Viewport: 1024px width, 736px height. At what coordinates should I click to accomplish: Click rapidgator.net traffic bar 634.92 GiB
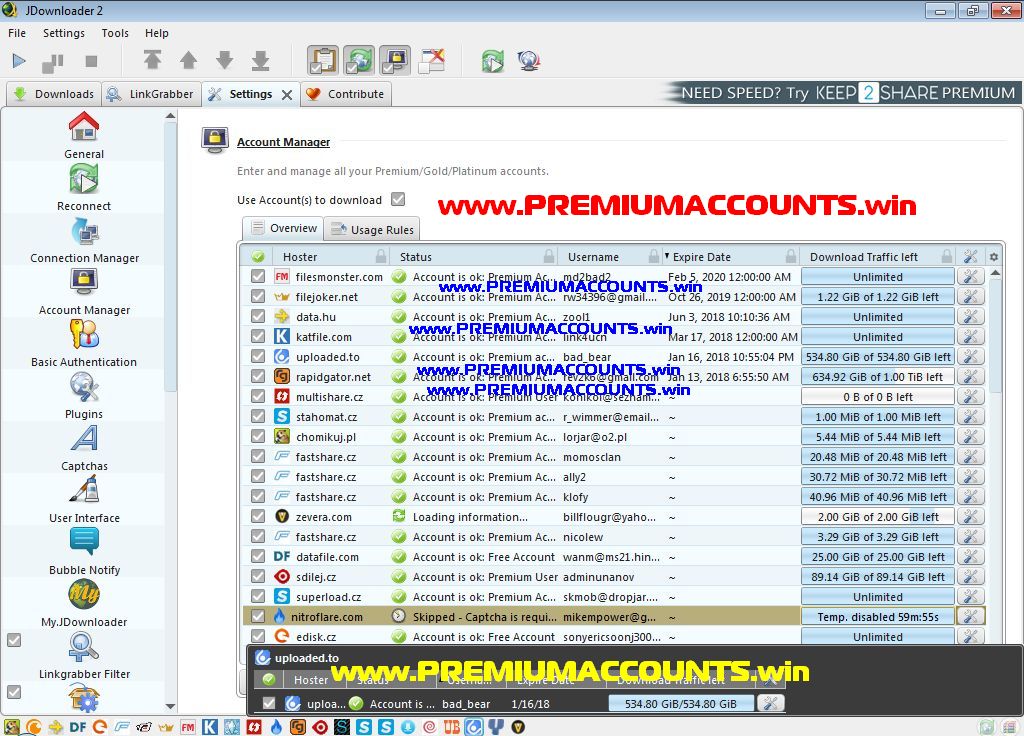[x=878, y=377]
